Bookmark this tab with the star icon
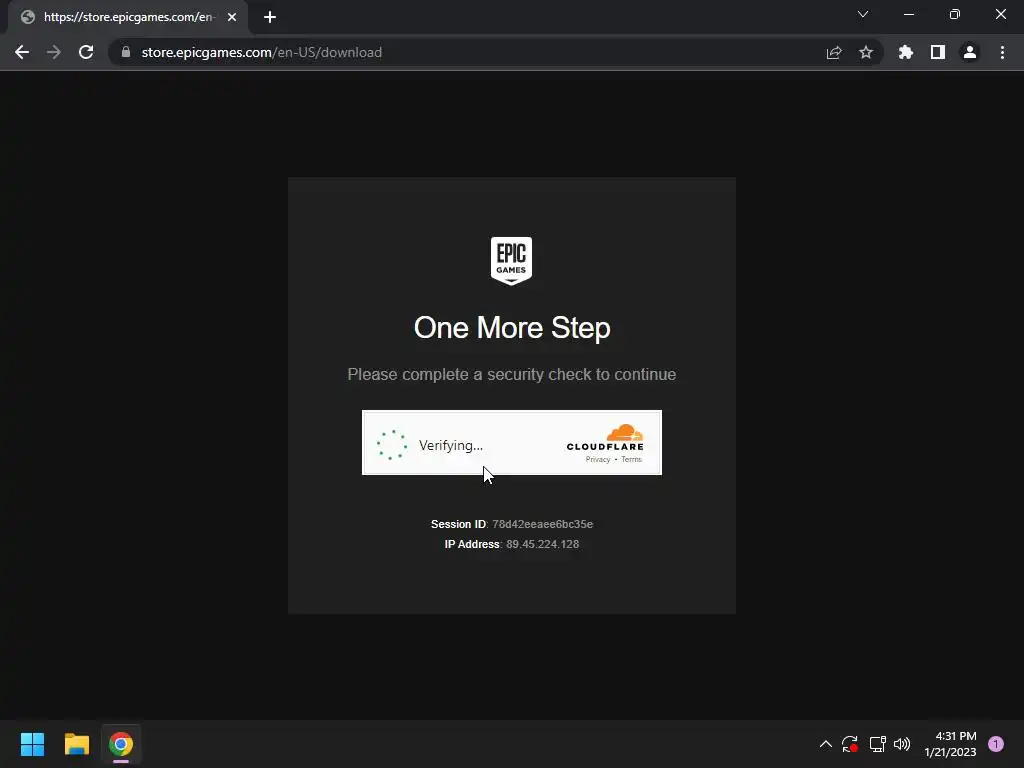The width and height of the screenshot is (1024, 768). pyautogui.click(x=866, y=52)
